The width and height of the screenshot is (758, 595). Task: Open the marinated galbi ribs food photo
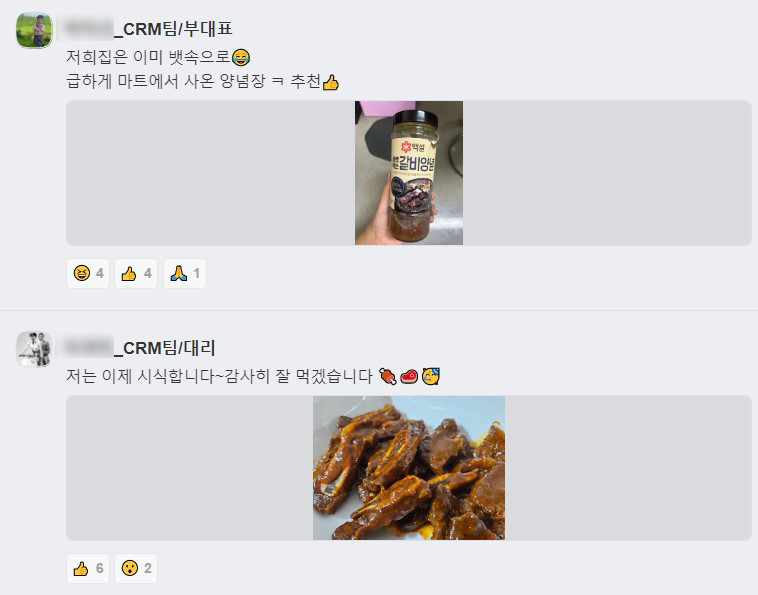click(409, 468)
